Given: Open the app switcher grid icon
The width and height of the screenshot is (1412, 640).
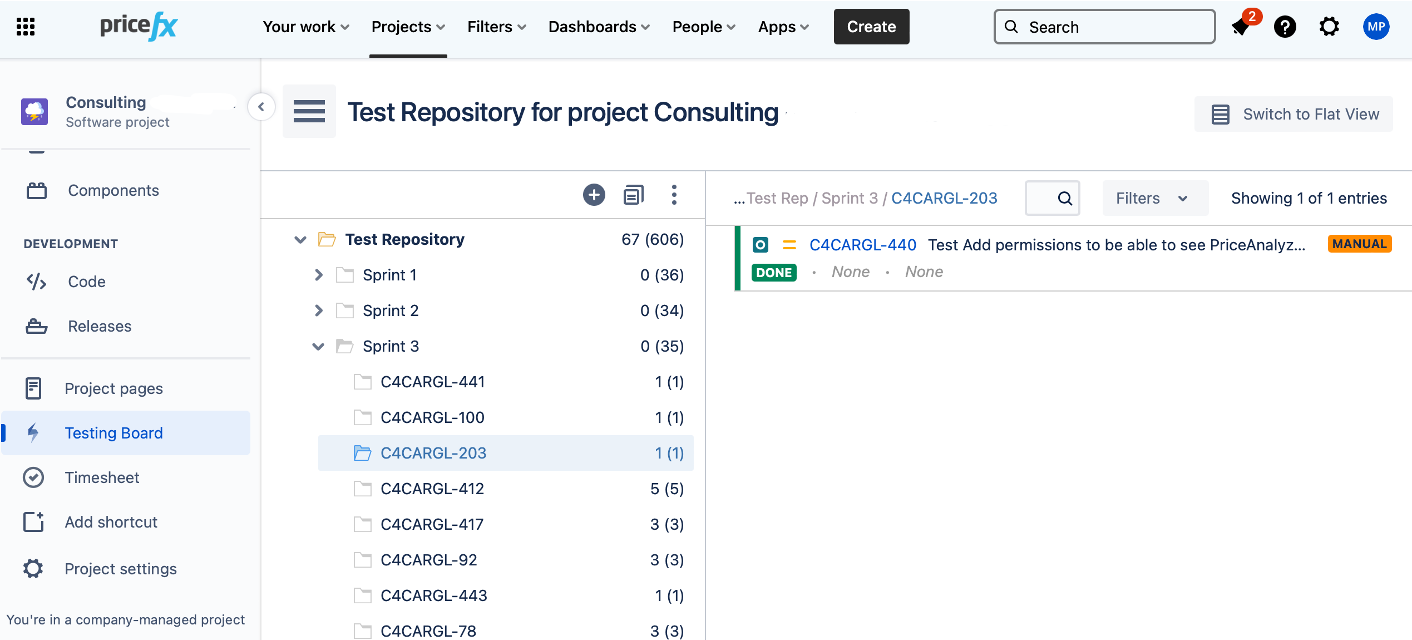Looking at the screenshot, I should tap(26, 27).
